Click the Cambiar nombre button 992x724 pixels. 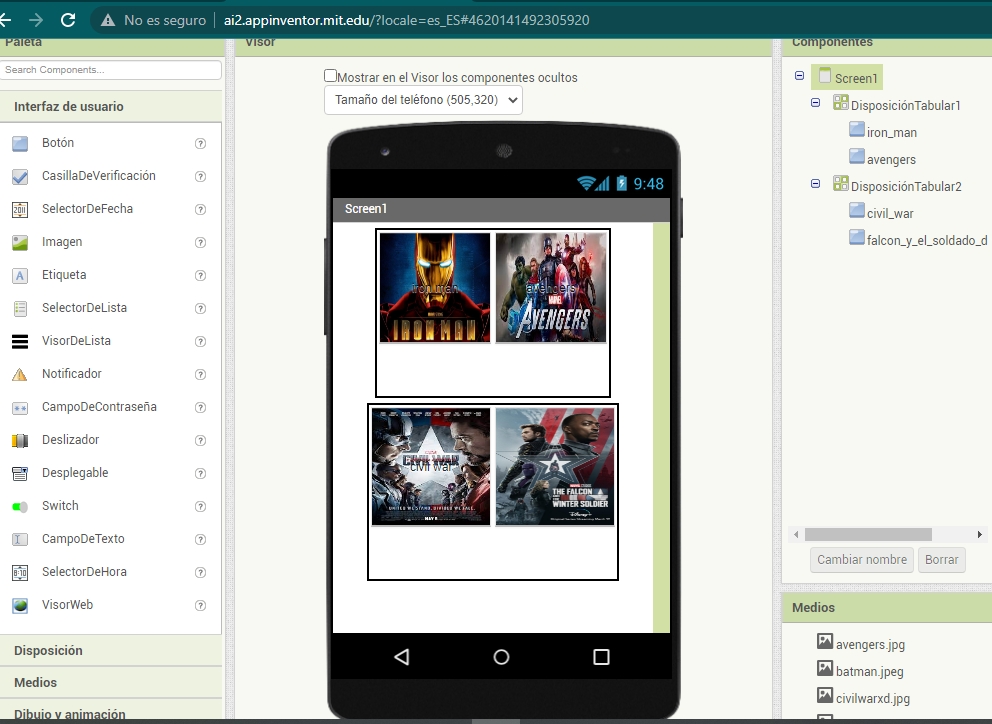pos(862,560)
